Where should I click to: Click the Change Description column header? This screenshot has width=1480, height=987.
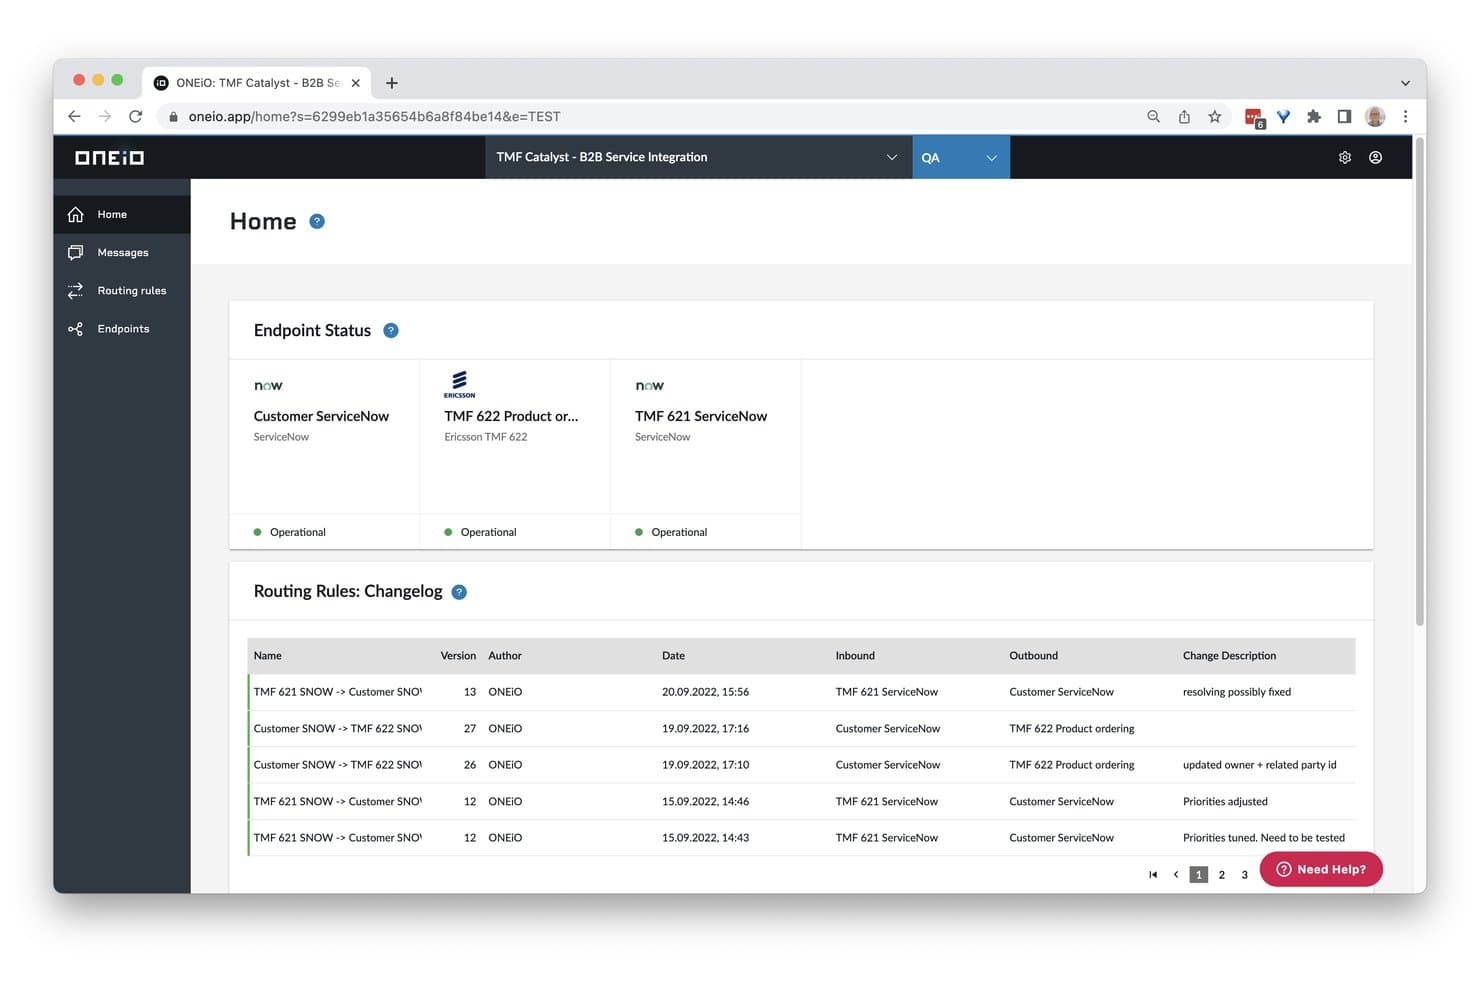tap(1229, 656)
